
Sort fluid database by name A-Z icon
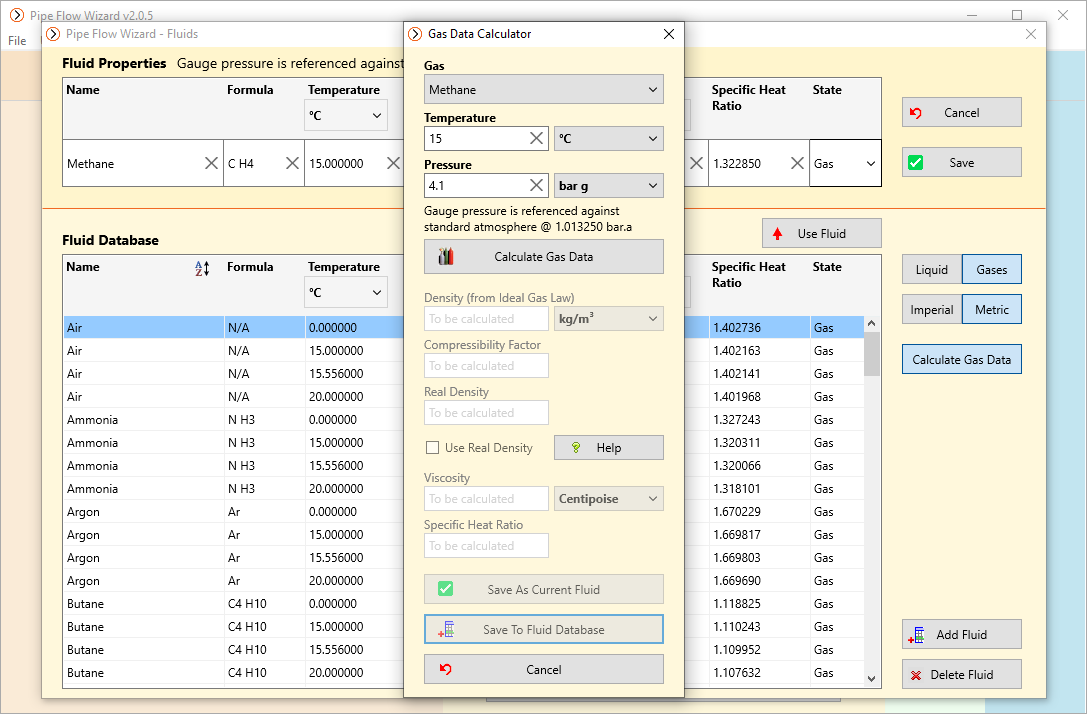202,268
